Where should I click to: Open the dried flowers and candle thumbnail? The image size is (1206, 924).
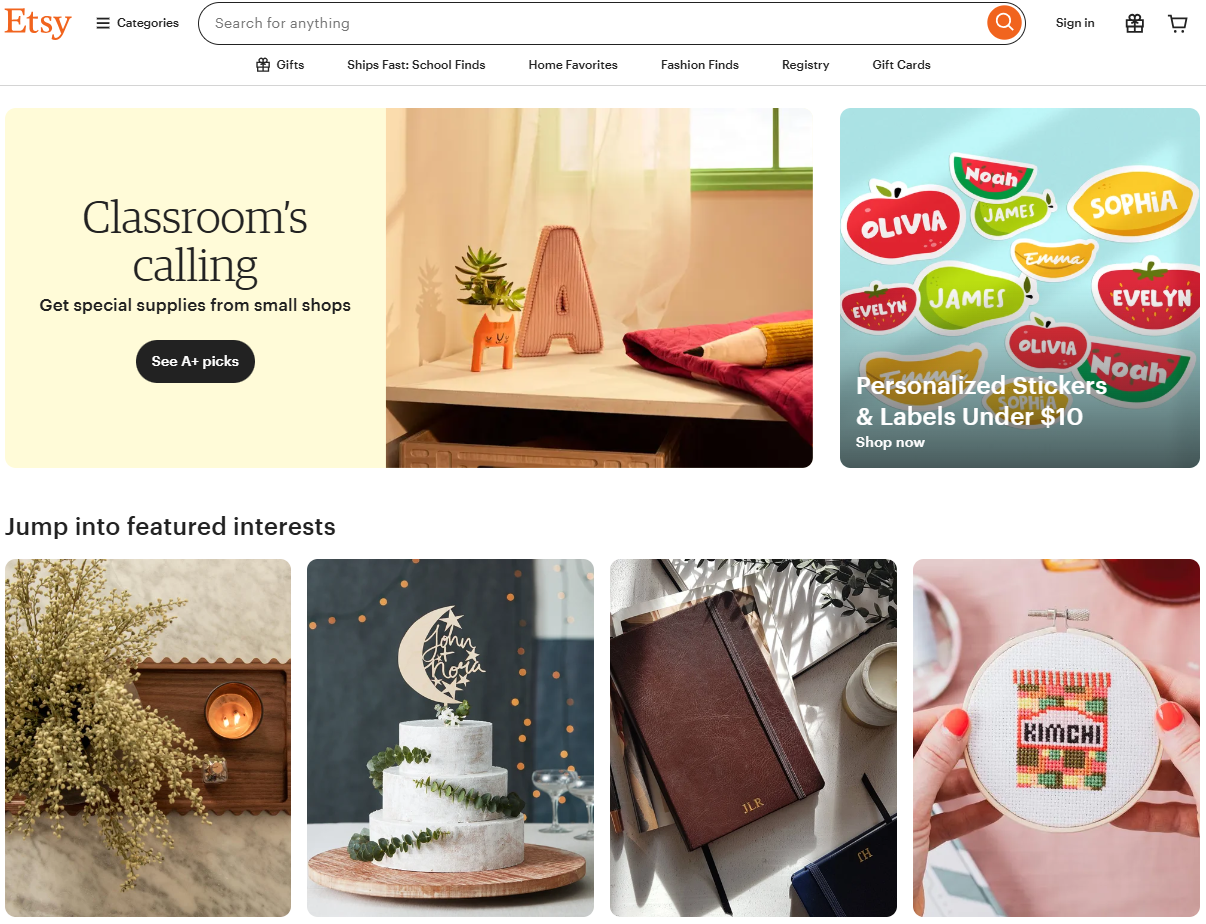(148, 738)
